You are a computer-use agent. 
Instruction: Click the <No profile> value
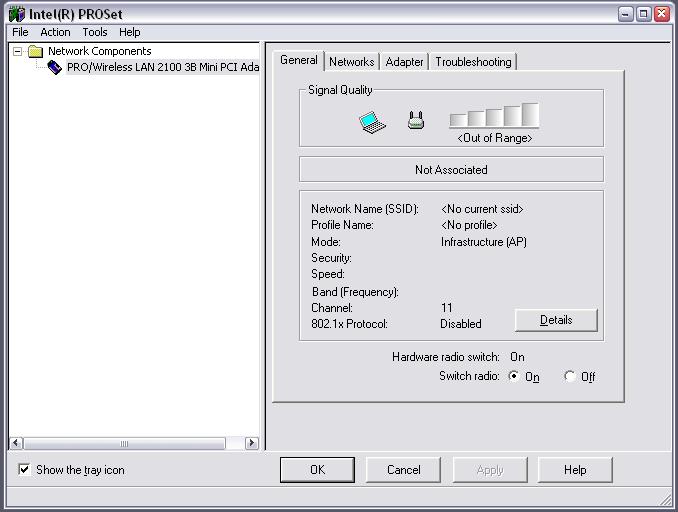pos(469,225)
